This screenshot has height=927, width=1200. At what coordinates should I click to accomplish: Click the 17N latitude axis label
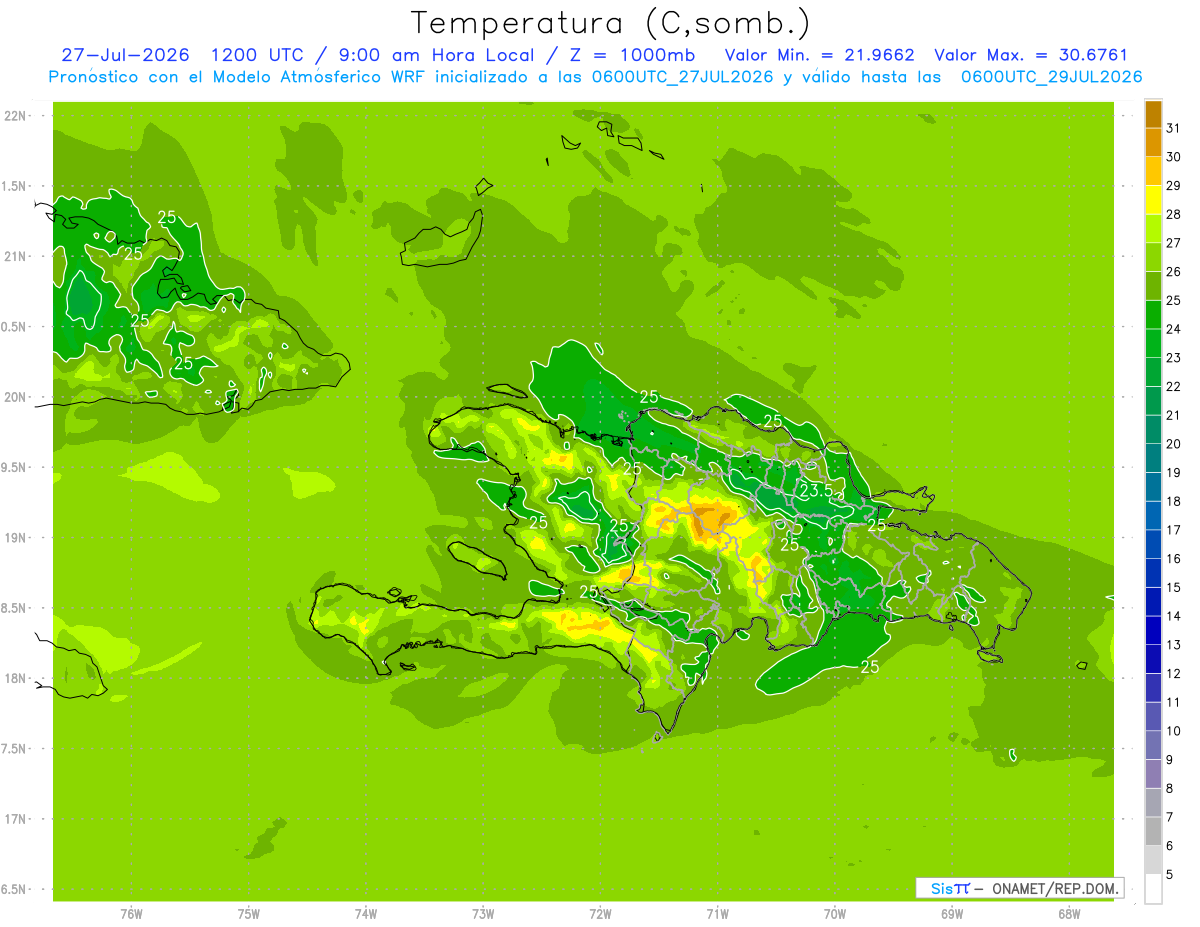[x=16, y=819]
